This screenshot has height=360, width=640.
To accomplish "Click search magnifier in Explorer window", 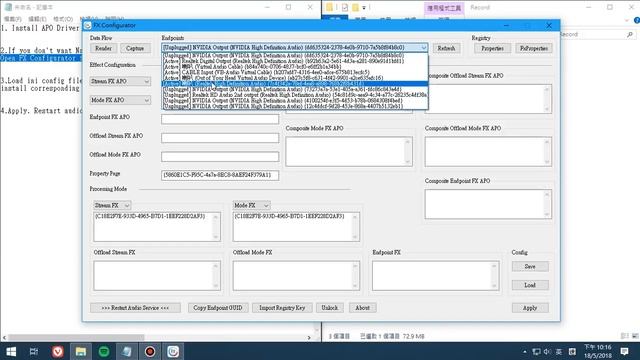I will [x=629, y=35].
